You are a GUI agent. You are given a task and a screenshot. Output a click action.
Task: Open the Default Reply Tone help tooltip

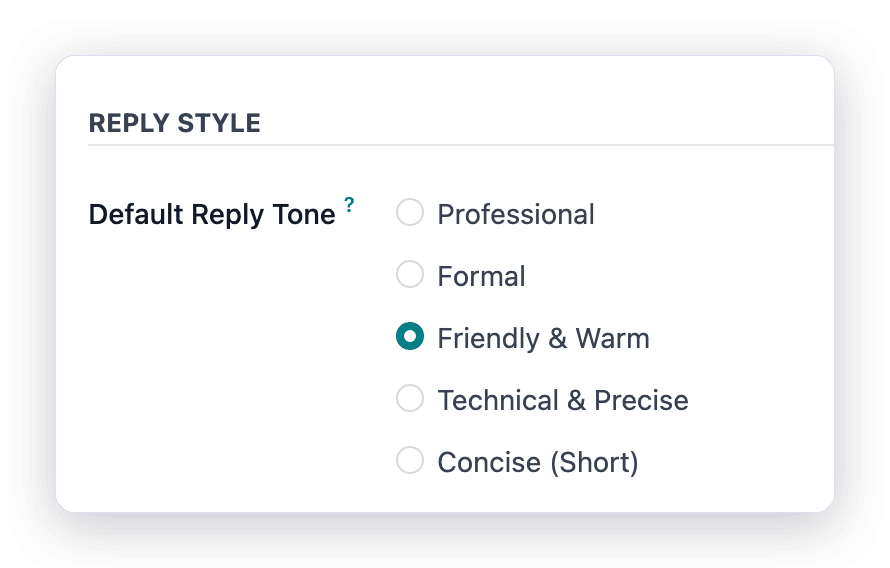click(x=349, y=204)
